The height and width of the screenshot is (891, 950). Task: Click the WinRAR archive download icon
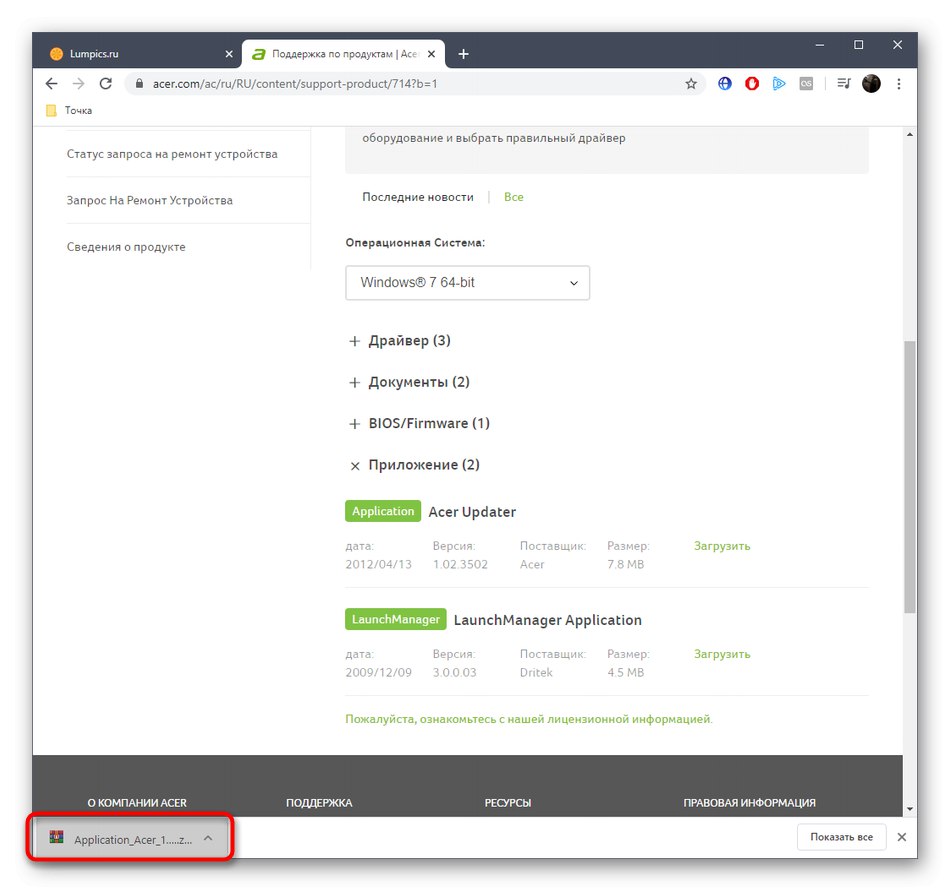coord(57,838)
